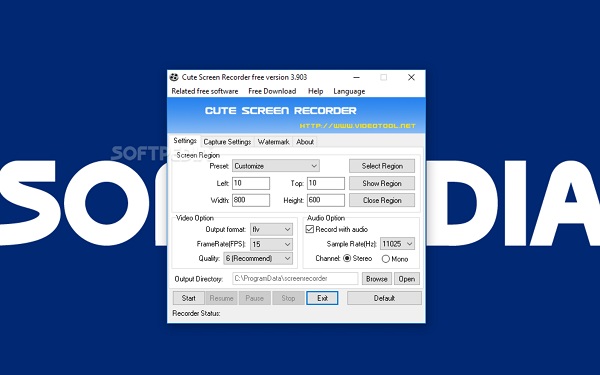
Task: Expand the FrameRate(FPS) dropdown
Action: pyautogui.click(x=271, y=244)
